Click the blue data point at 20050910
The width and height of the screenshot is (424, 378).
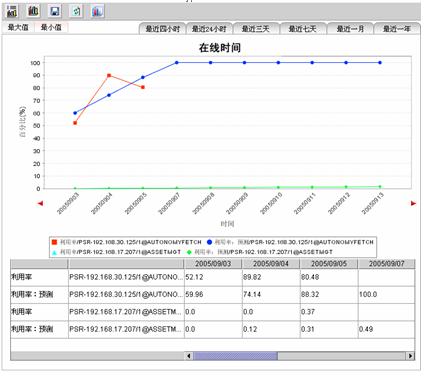coord(278,63)
